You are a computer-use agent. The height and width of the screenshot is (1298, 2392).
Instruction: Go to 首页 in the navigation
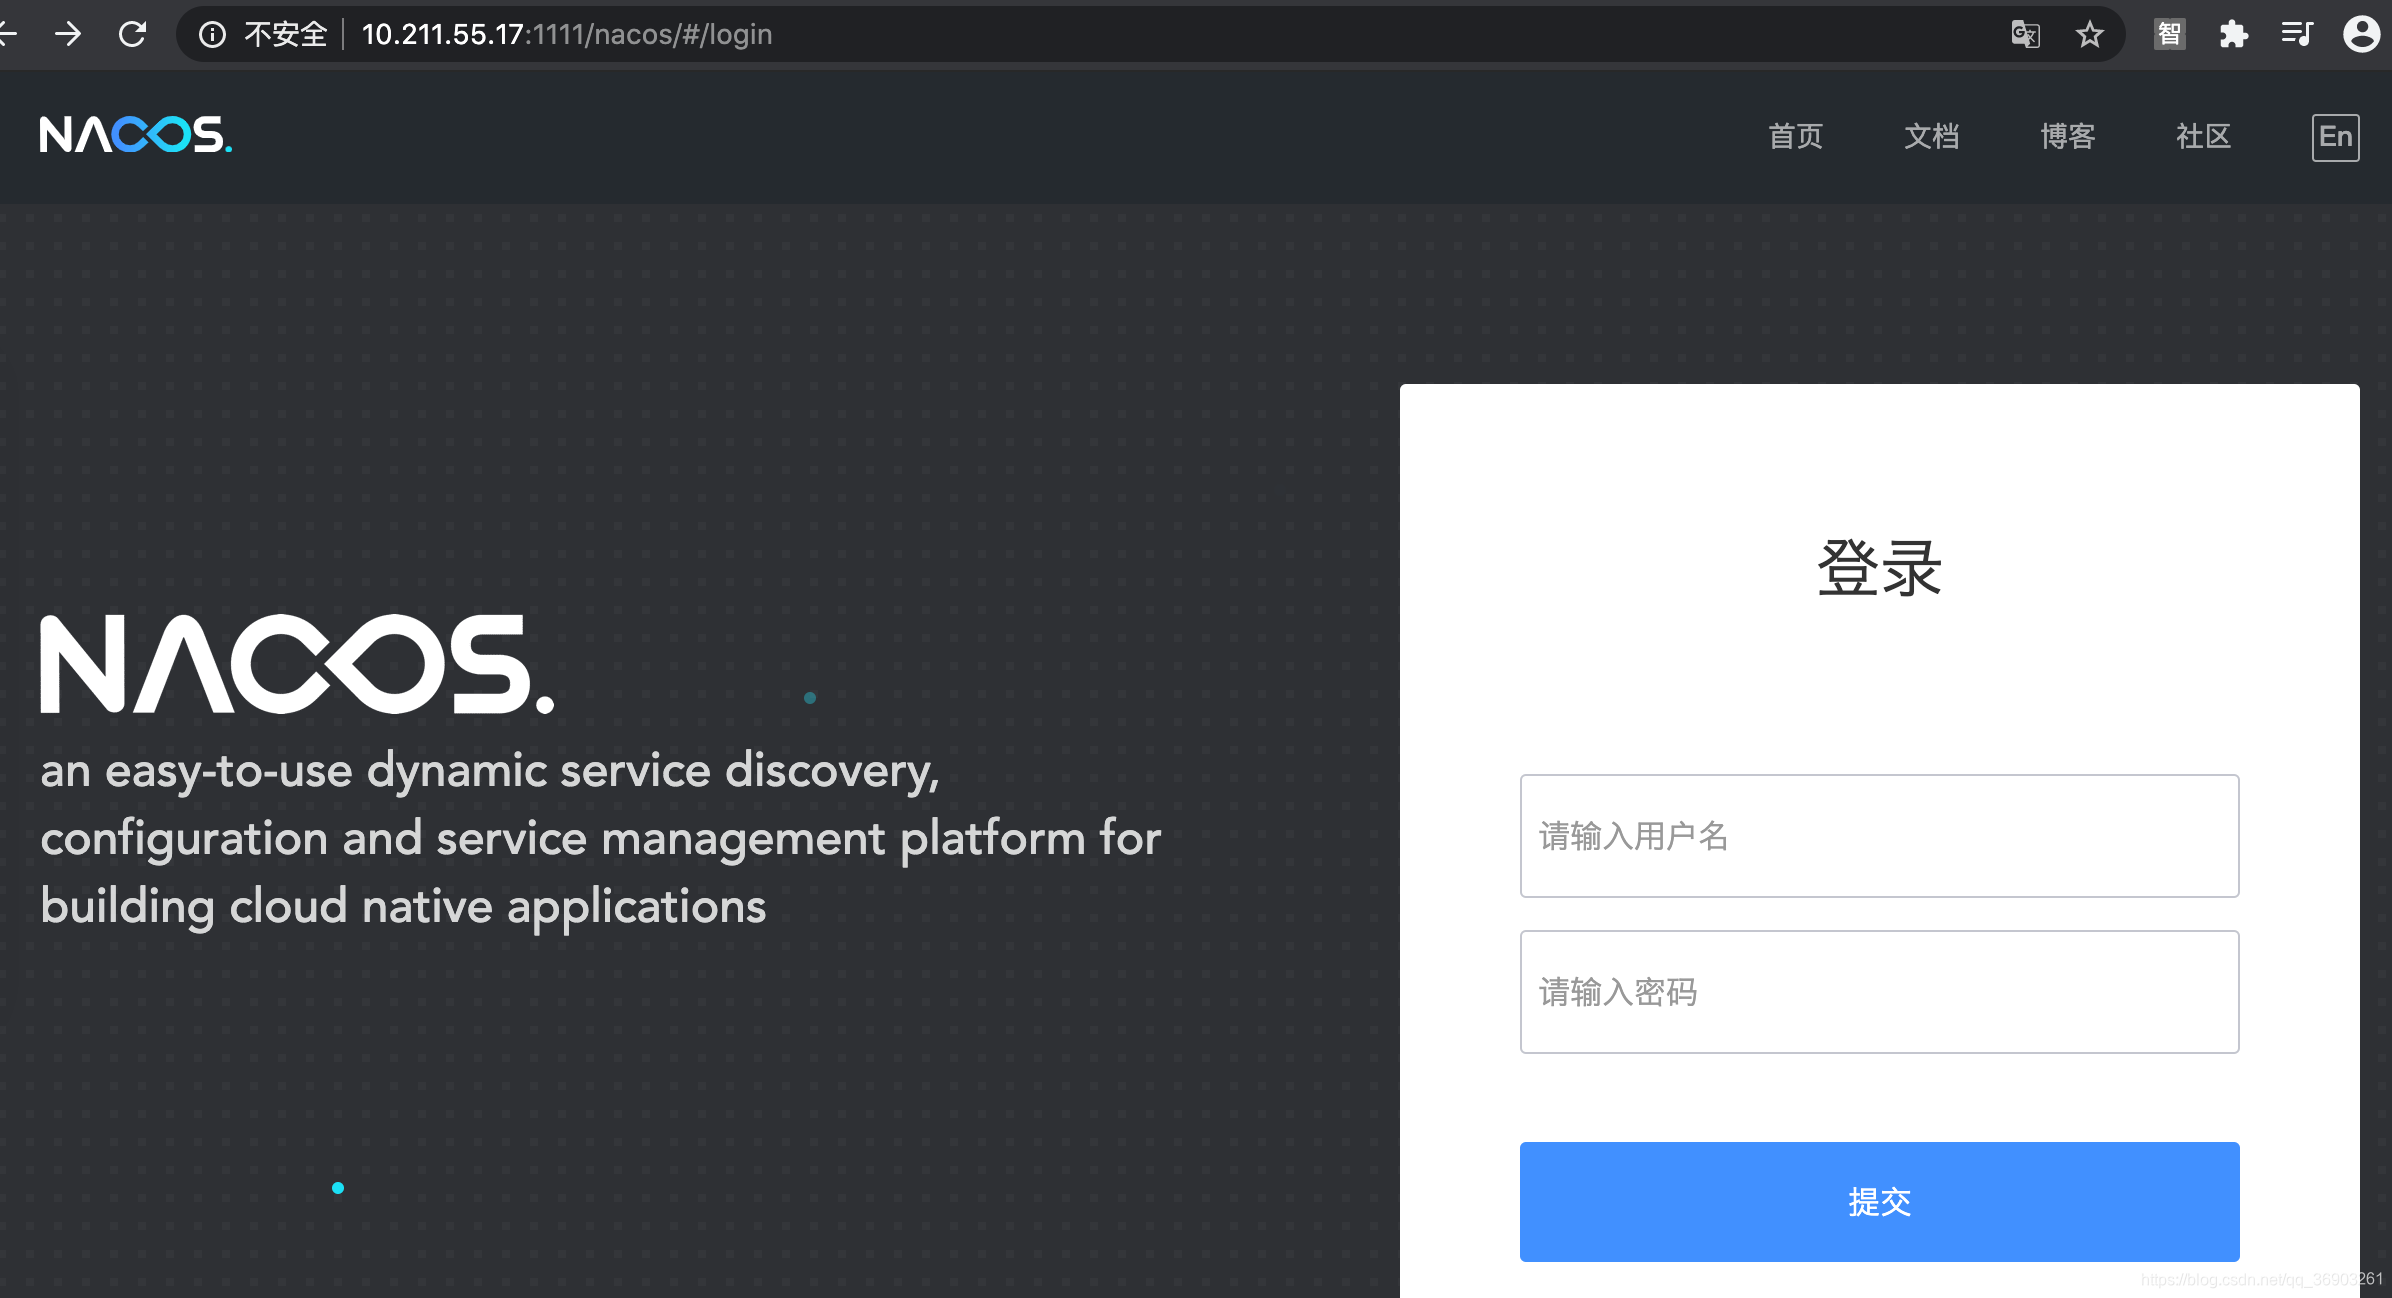(1796, 136)
